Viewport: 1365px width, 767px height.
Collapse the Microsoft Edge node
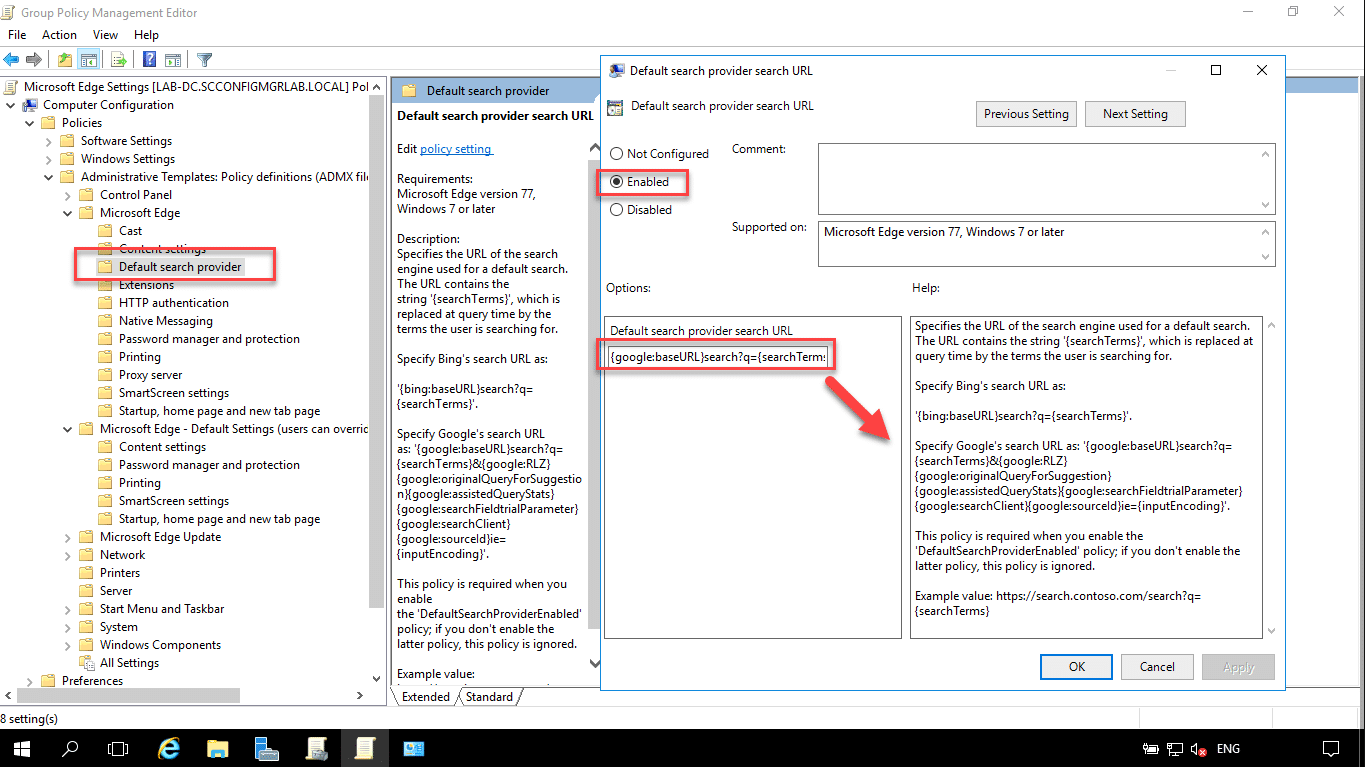point(68,213)
